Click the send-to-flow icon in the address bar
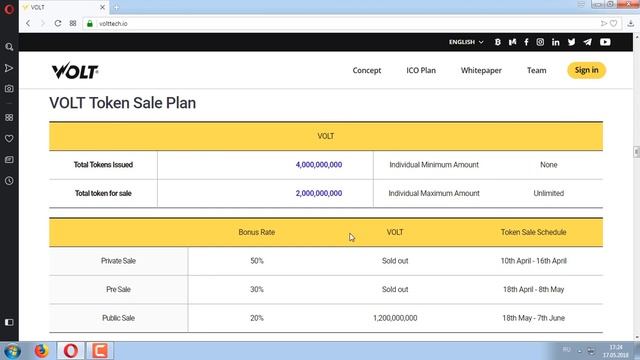Viewport: 640px width, 360px height. click(604, 24)
